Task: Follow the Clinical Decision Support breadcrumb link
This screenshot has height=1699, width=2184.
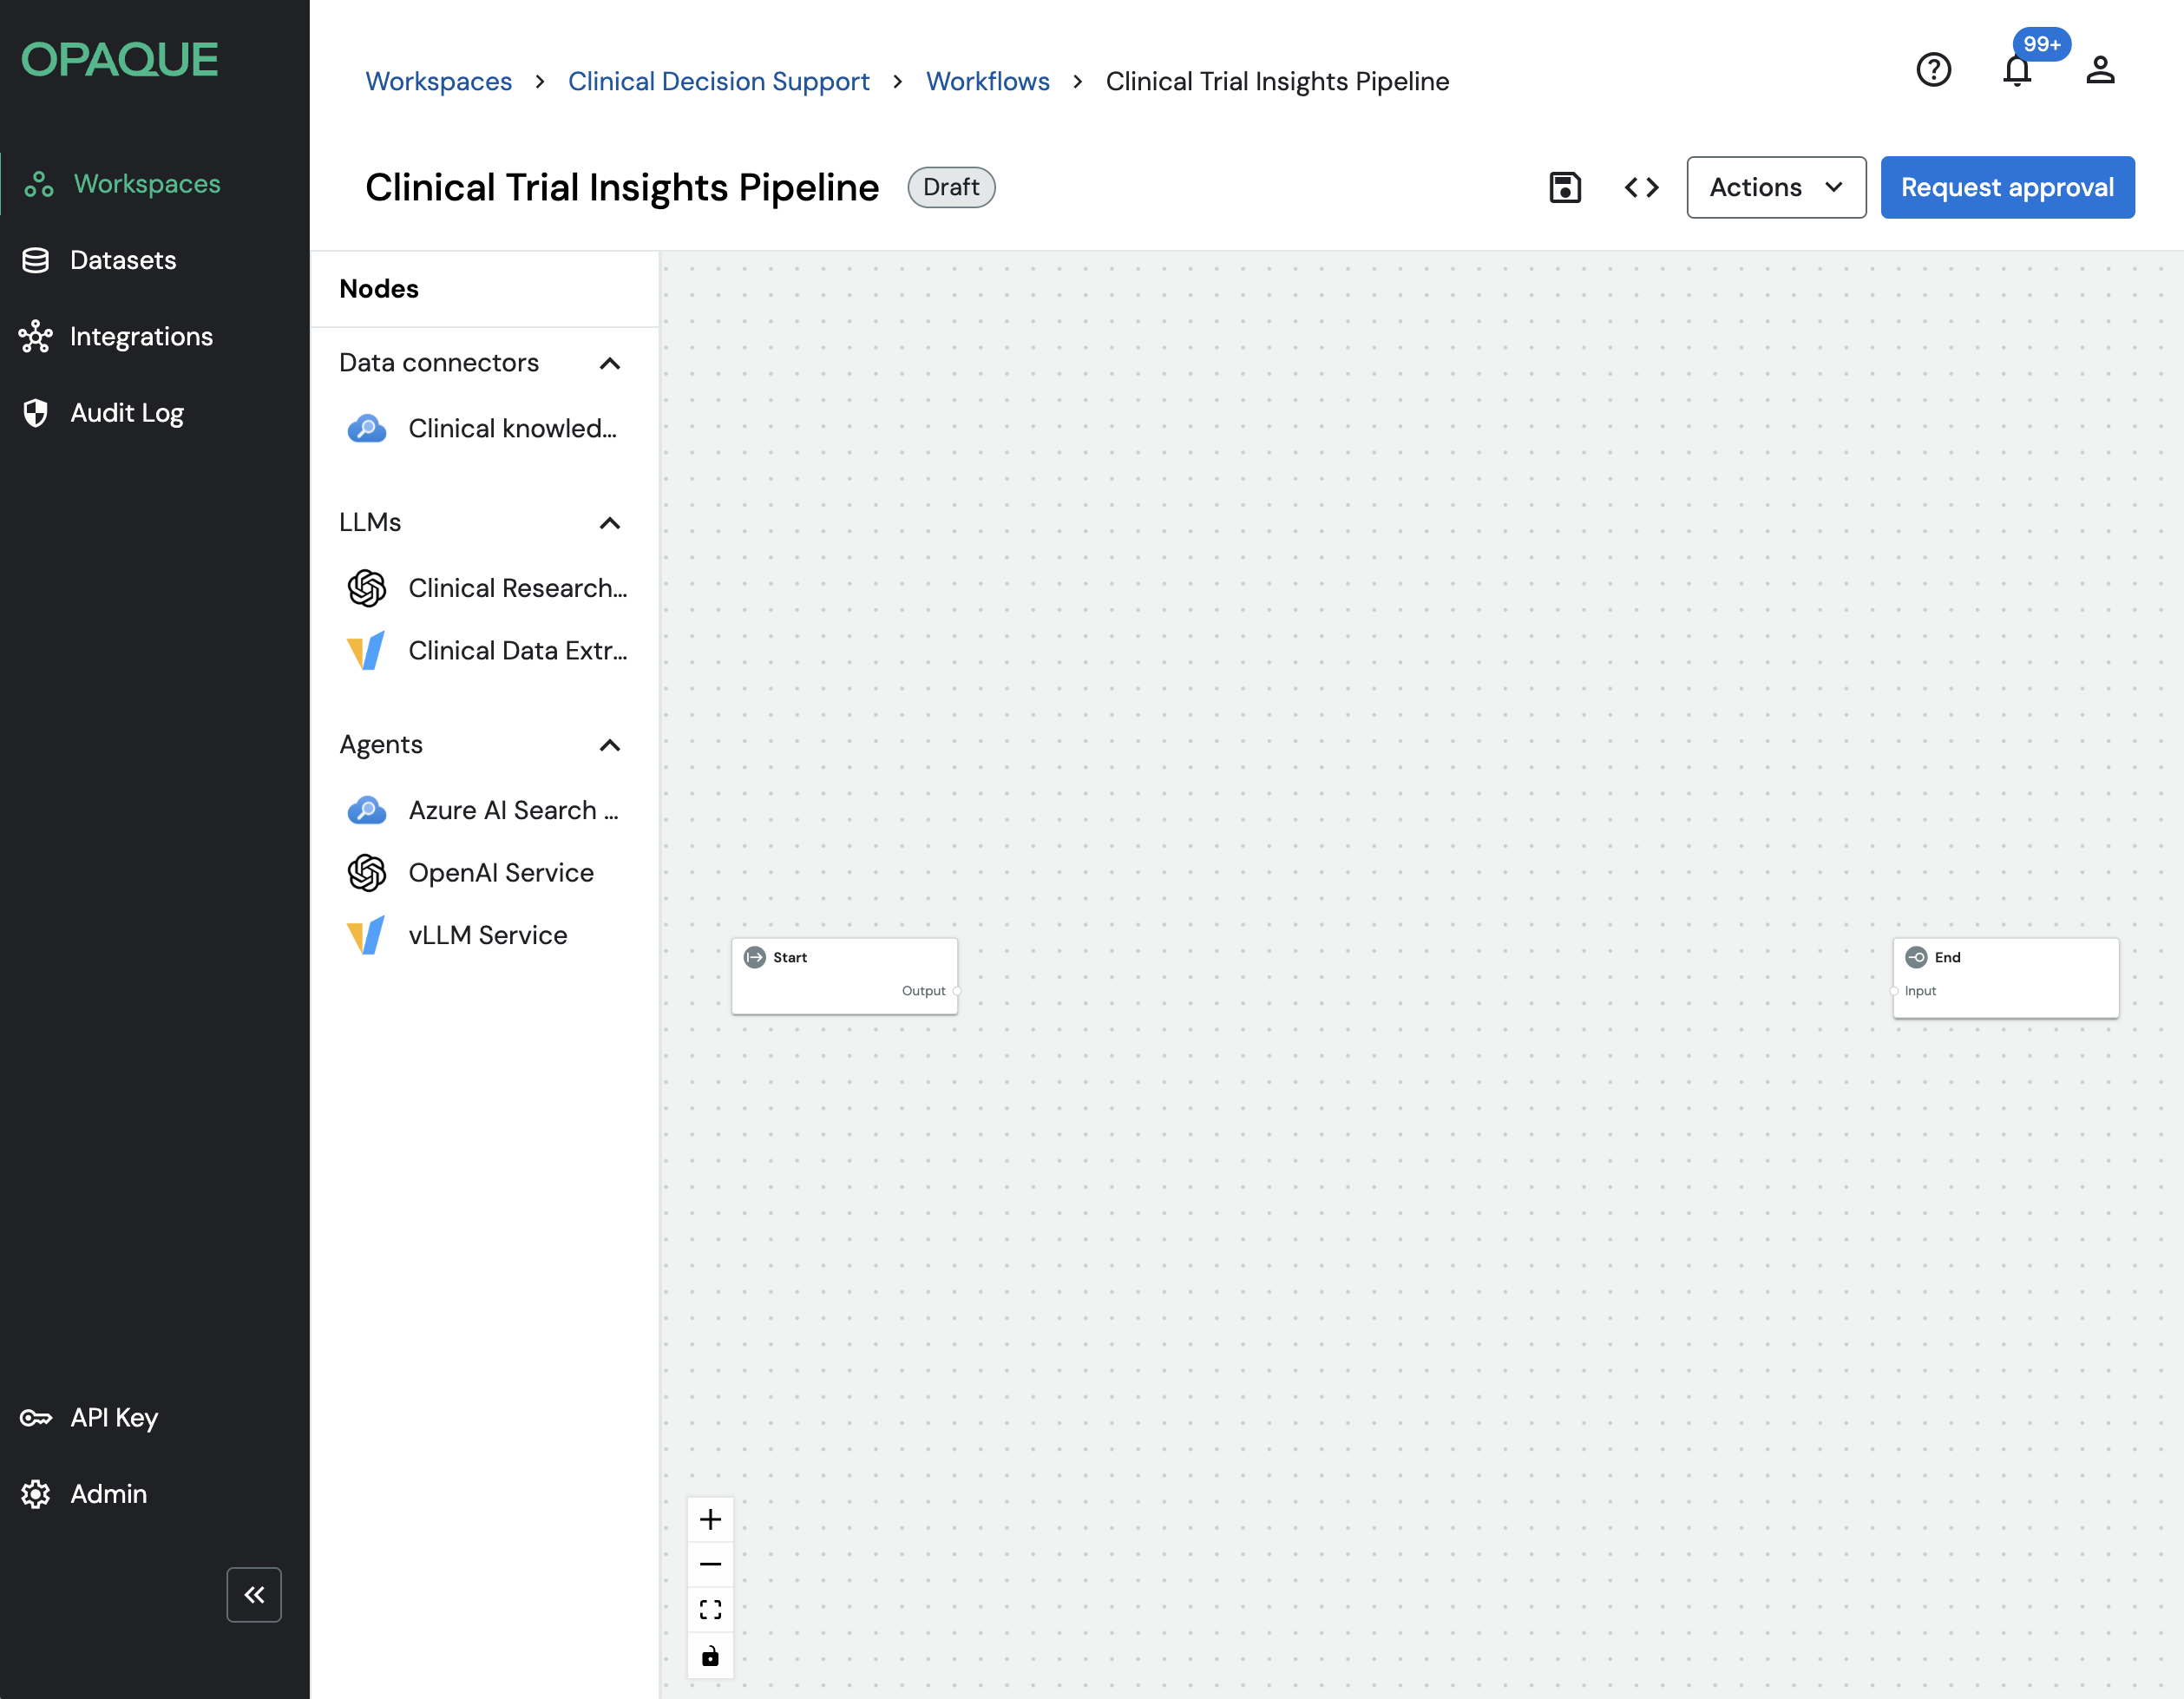Action: 718,81
